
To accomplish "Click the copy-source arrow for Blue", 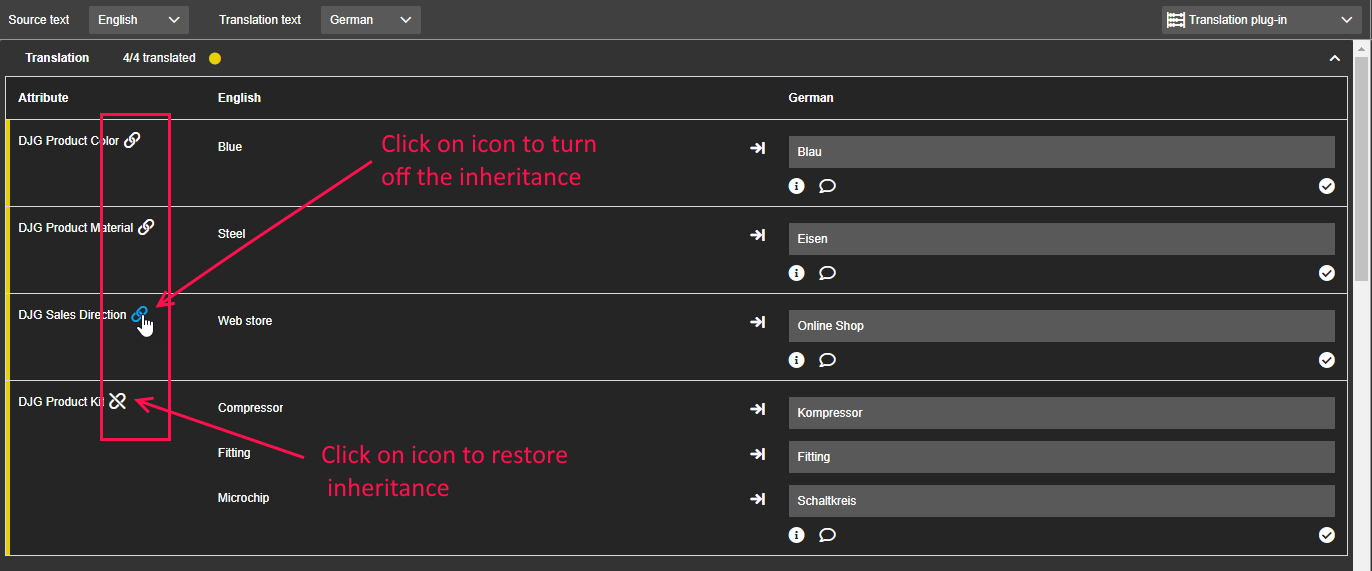I will (x=758, y=148).
